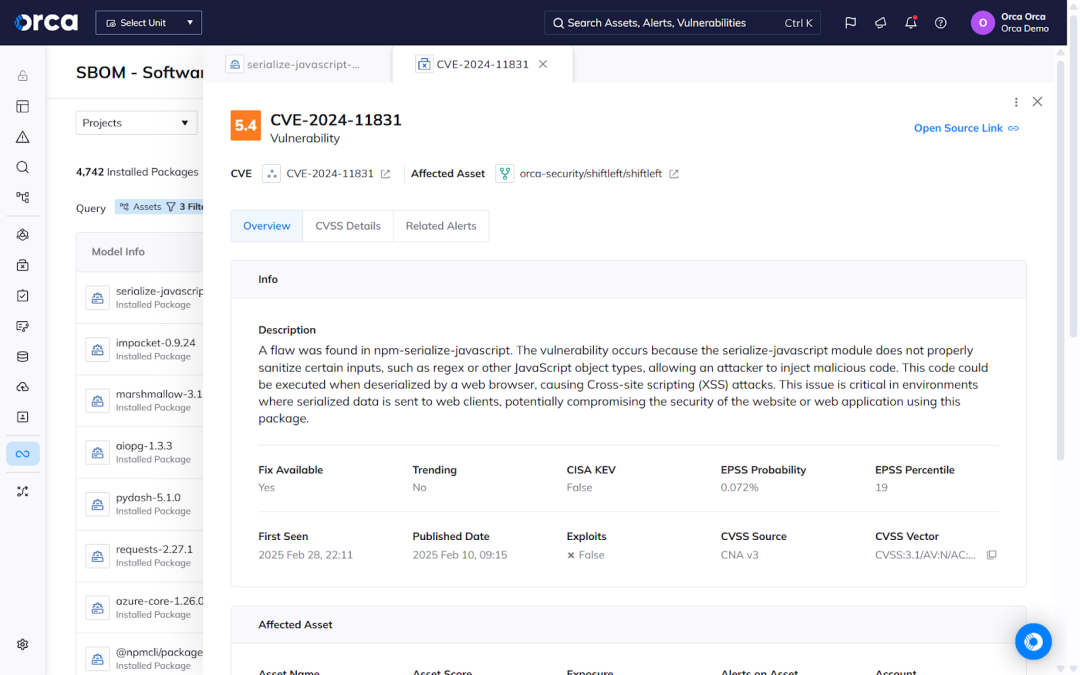Click the lock icon in left sidebar

pyautogui.click(x=23, y=76)
